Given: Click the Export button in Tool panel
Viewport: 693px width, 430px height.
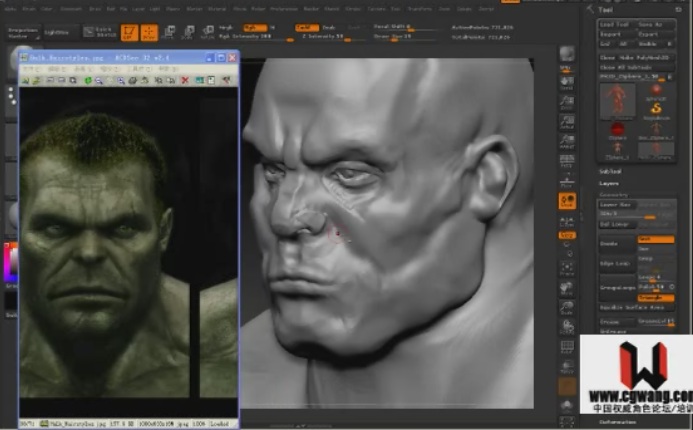Looking at the screenshot, I should pos(655,34).
